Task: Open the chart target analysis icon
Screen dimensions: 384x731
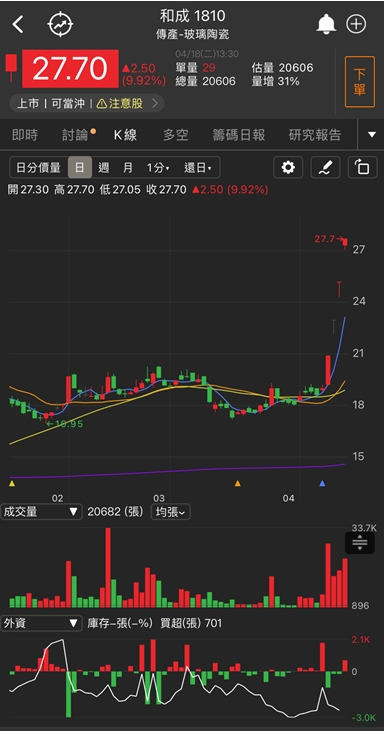Action: click(x=61, y=24)
